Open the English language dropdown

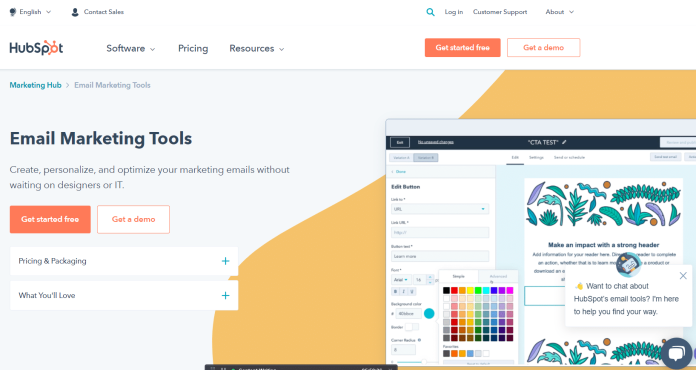[x=30, y=12]
